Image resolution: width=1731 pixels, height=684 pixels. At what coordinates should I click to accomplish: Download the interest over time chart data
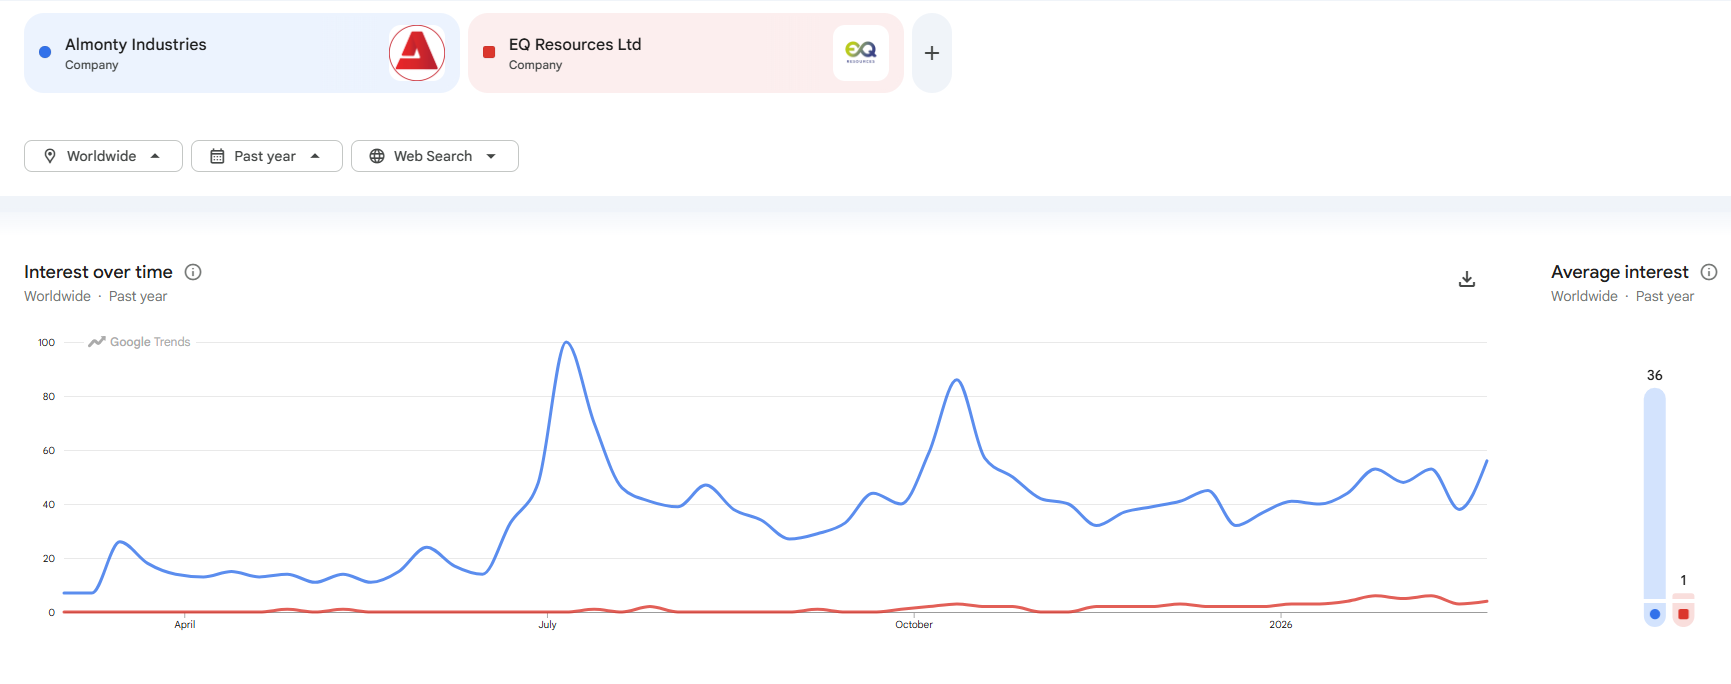tap(1467, 279)
